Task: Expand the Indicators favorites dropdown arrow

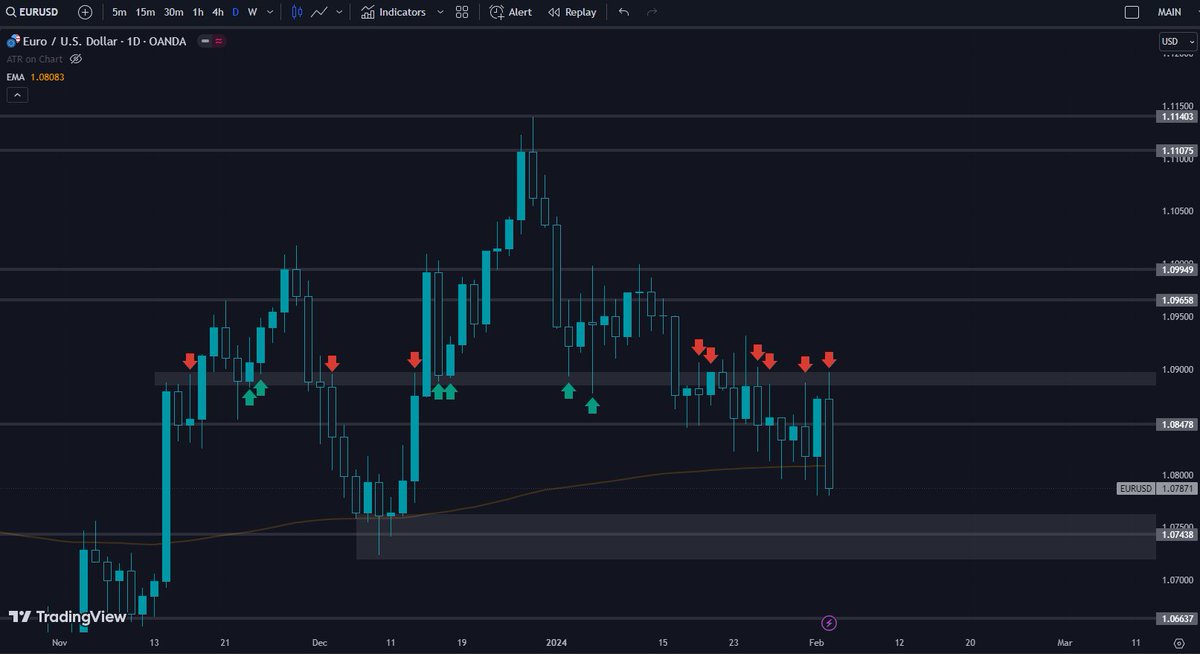Action: (x=439, y=12)
